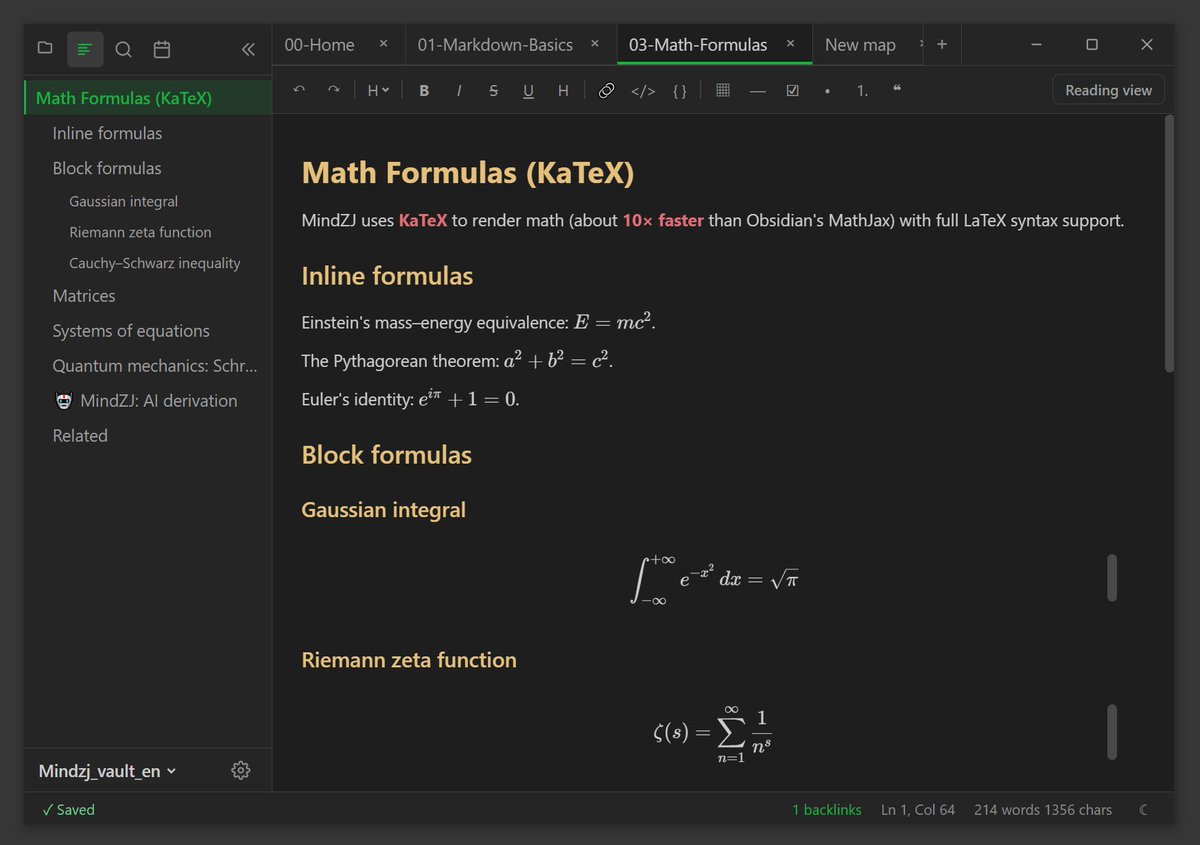Maximize the application window

1092,45
